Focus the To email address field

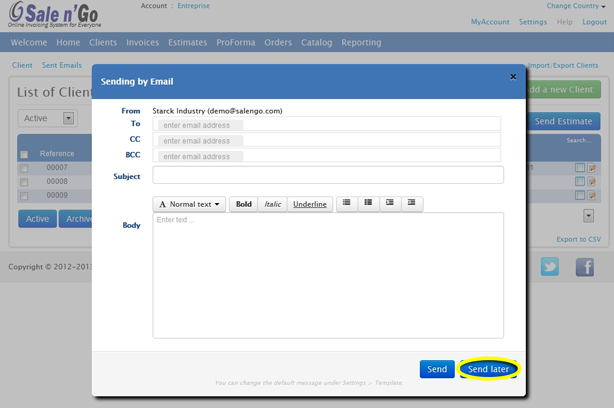point(327,124)
